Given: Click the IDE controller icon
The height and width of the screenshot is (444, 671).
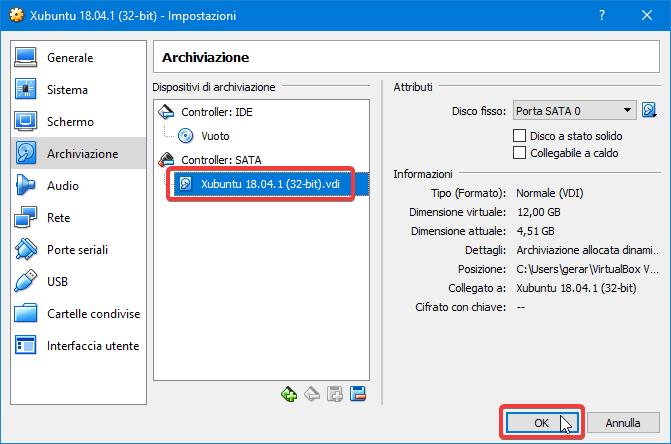Looking at the screenshot, I should (x=166, y=112).
